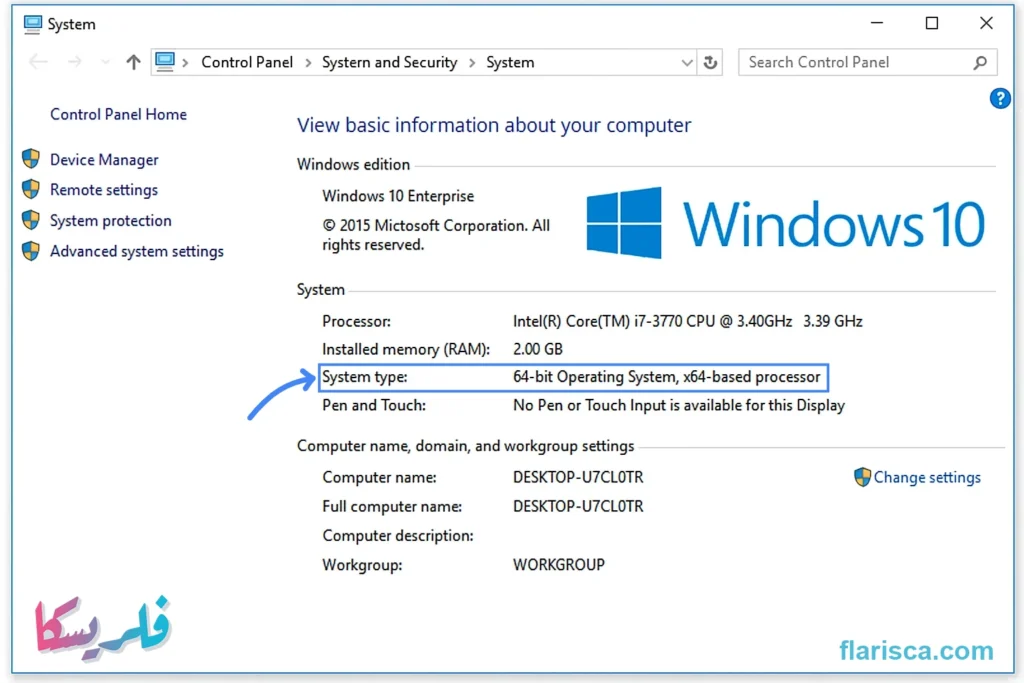Open System and Security breadcrumb
Image resolution: width=1024 pixels, height=683 pixels.
point(389,62)
